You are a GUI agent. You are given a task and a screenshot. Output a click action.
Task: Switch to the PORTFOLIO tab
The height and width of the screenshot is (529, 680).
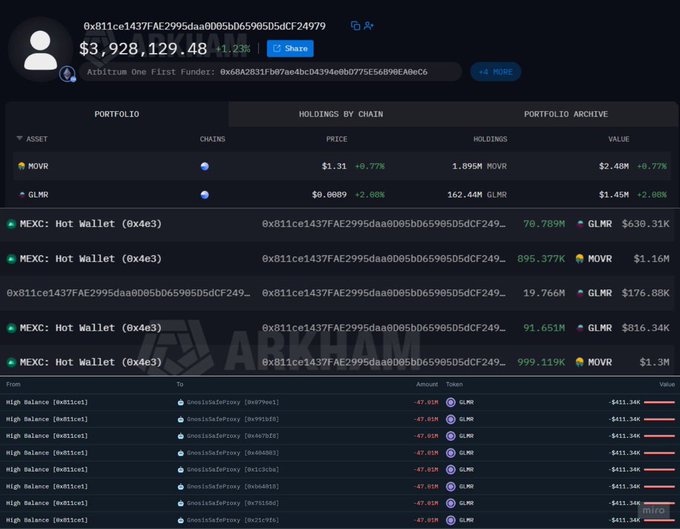point(117,114)
